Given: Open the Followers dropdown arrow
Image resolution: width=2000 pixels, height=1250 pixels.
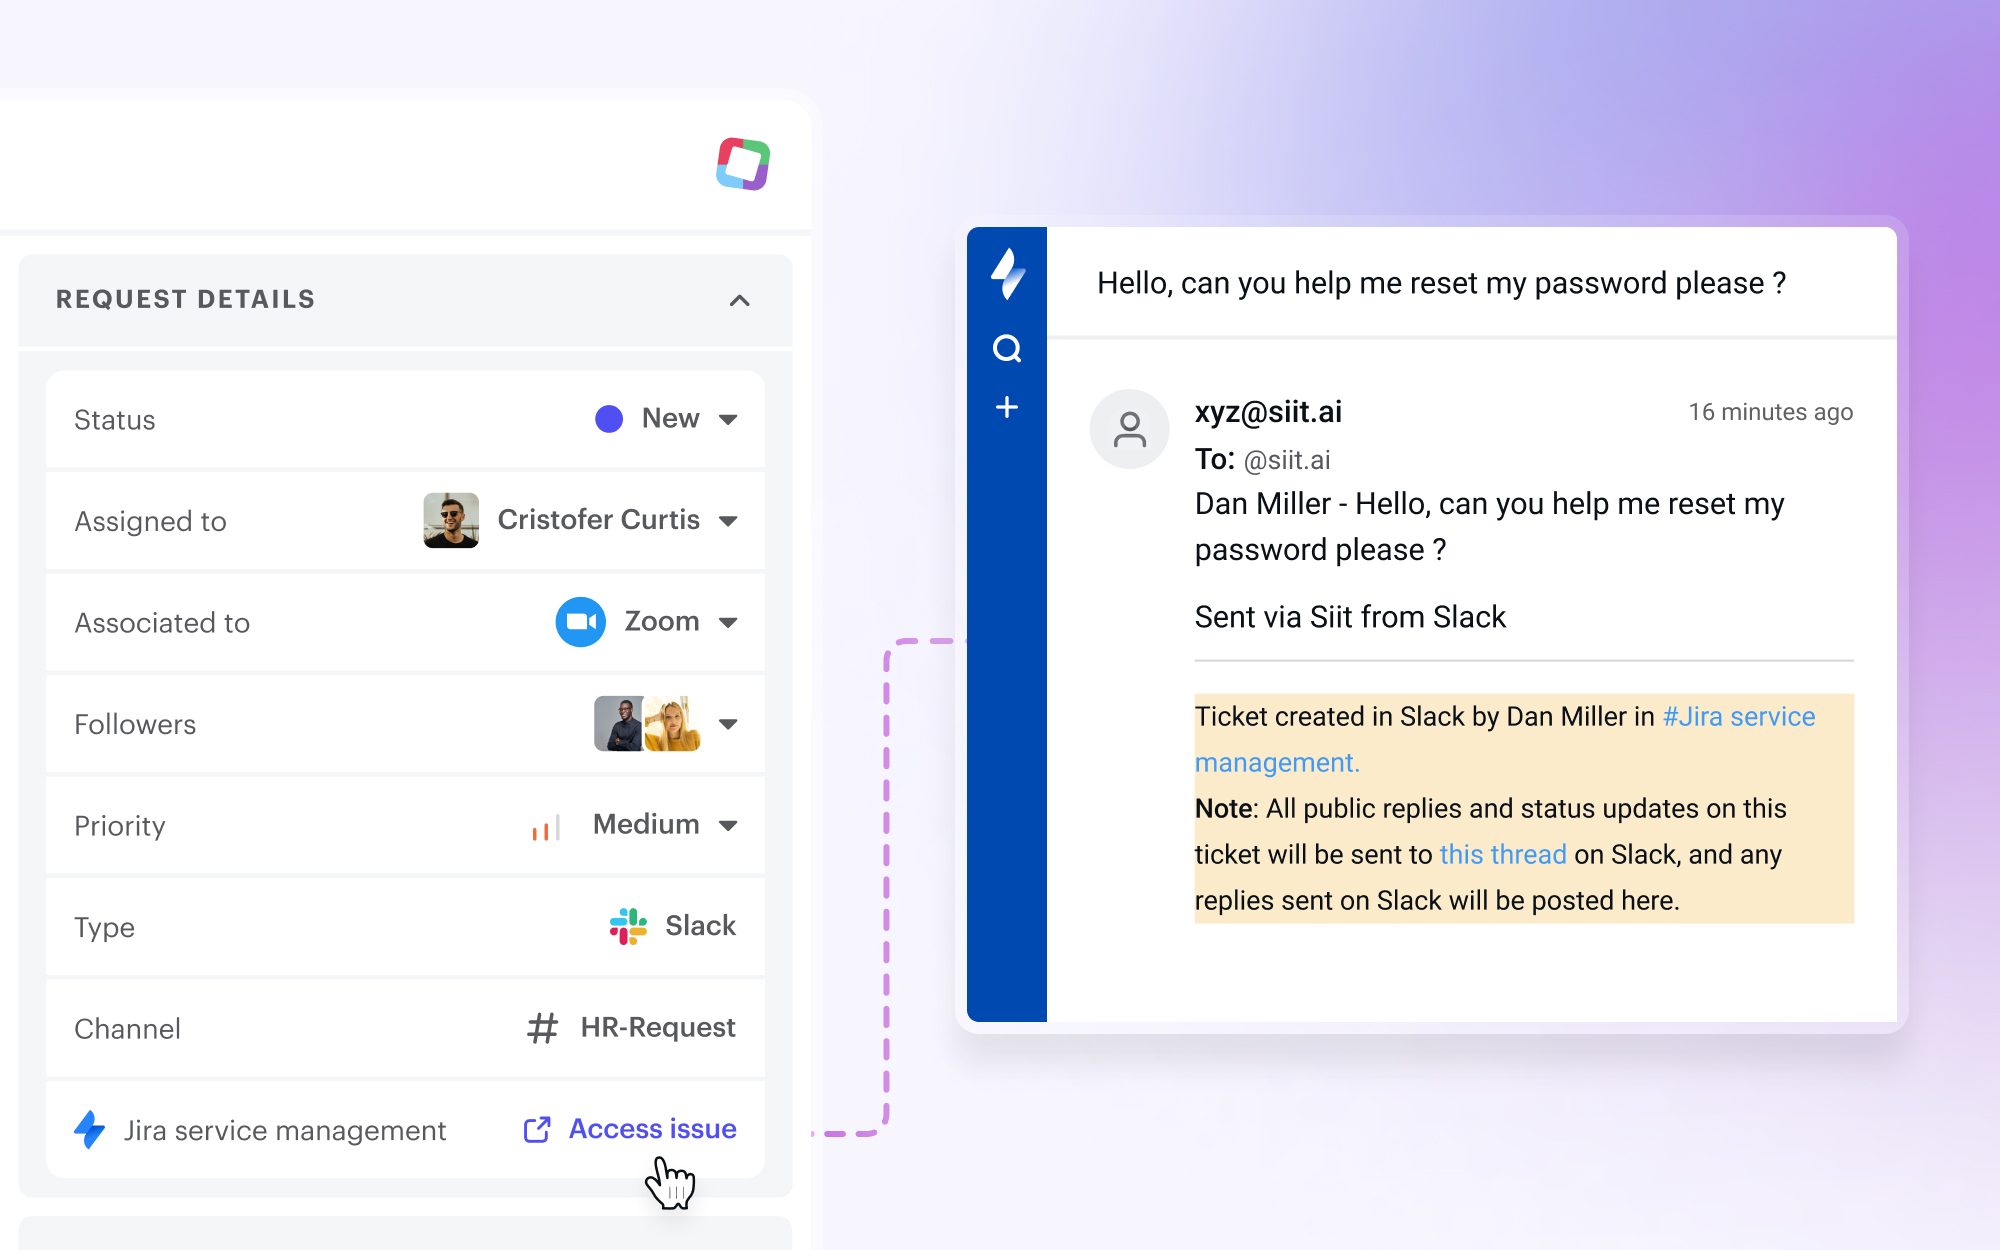Looking at the screenshot, I should (x=728, y=724).
